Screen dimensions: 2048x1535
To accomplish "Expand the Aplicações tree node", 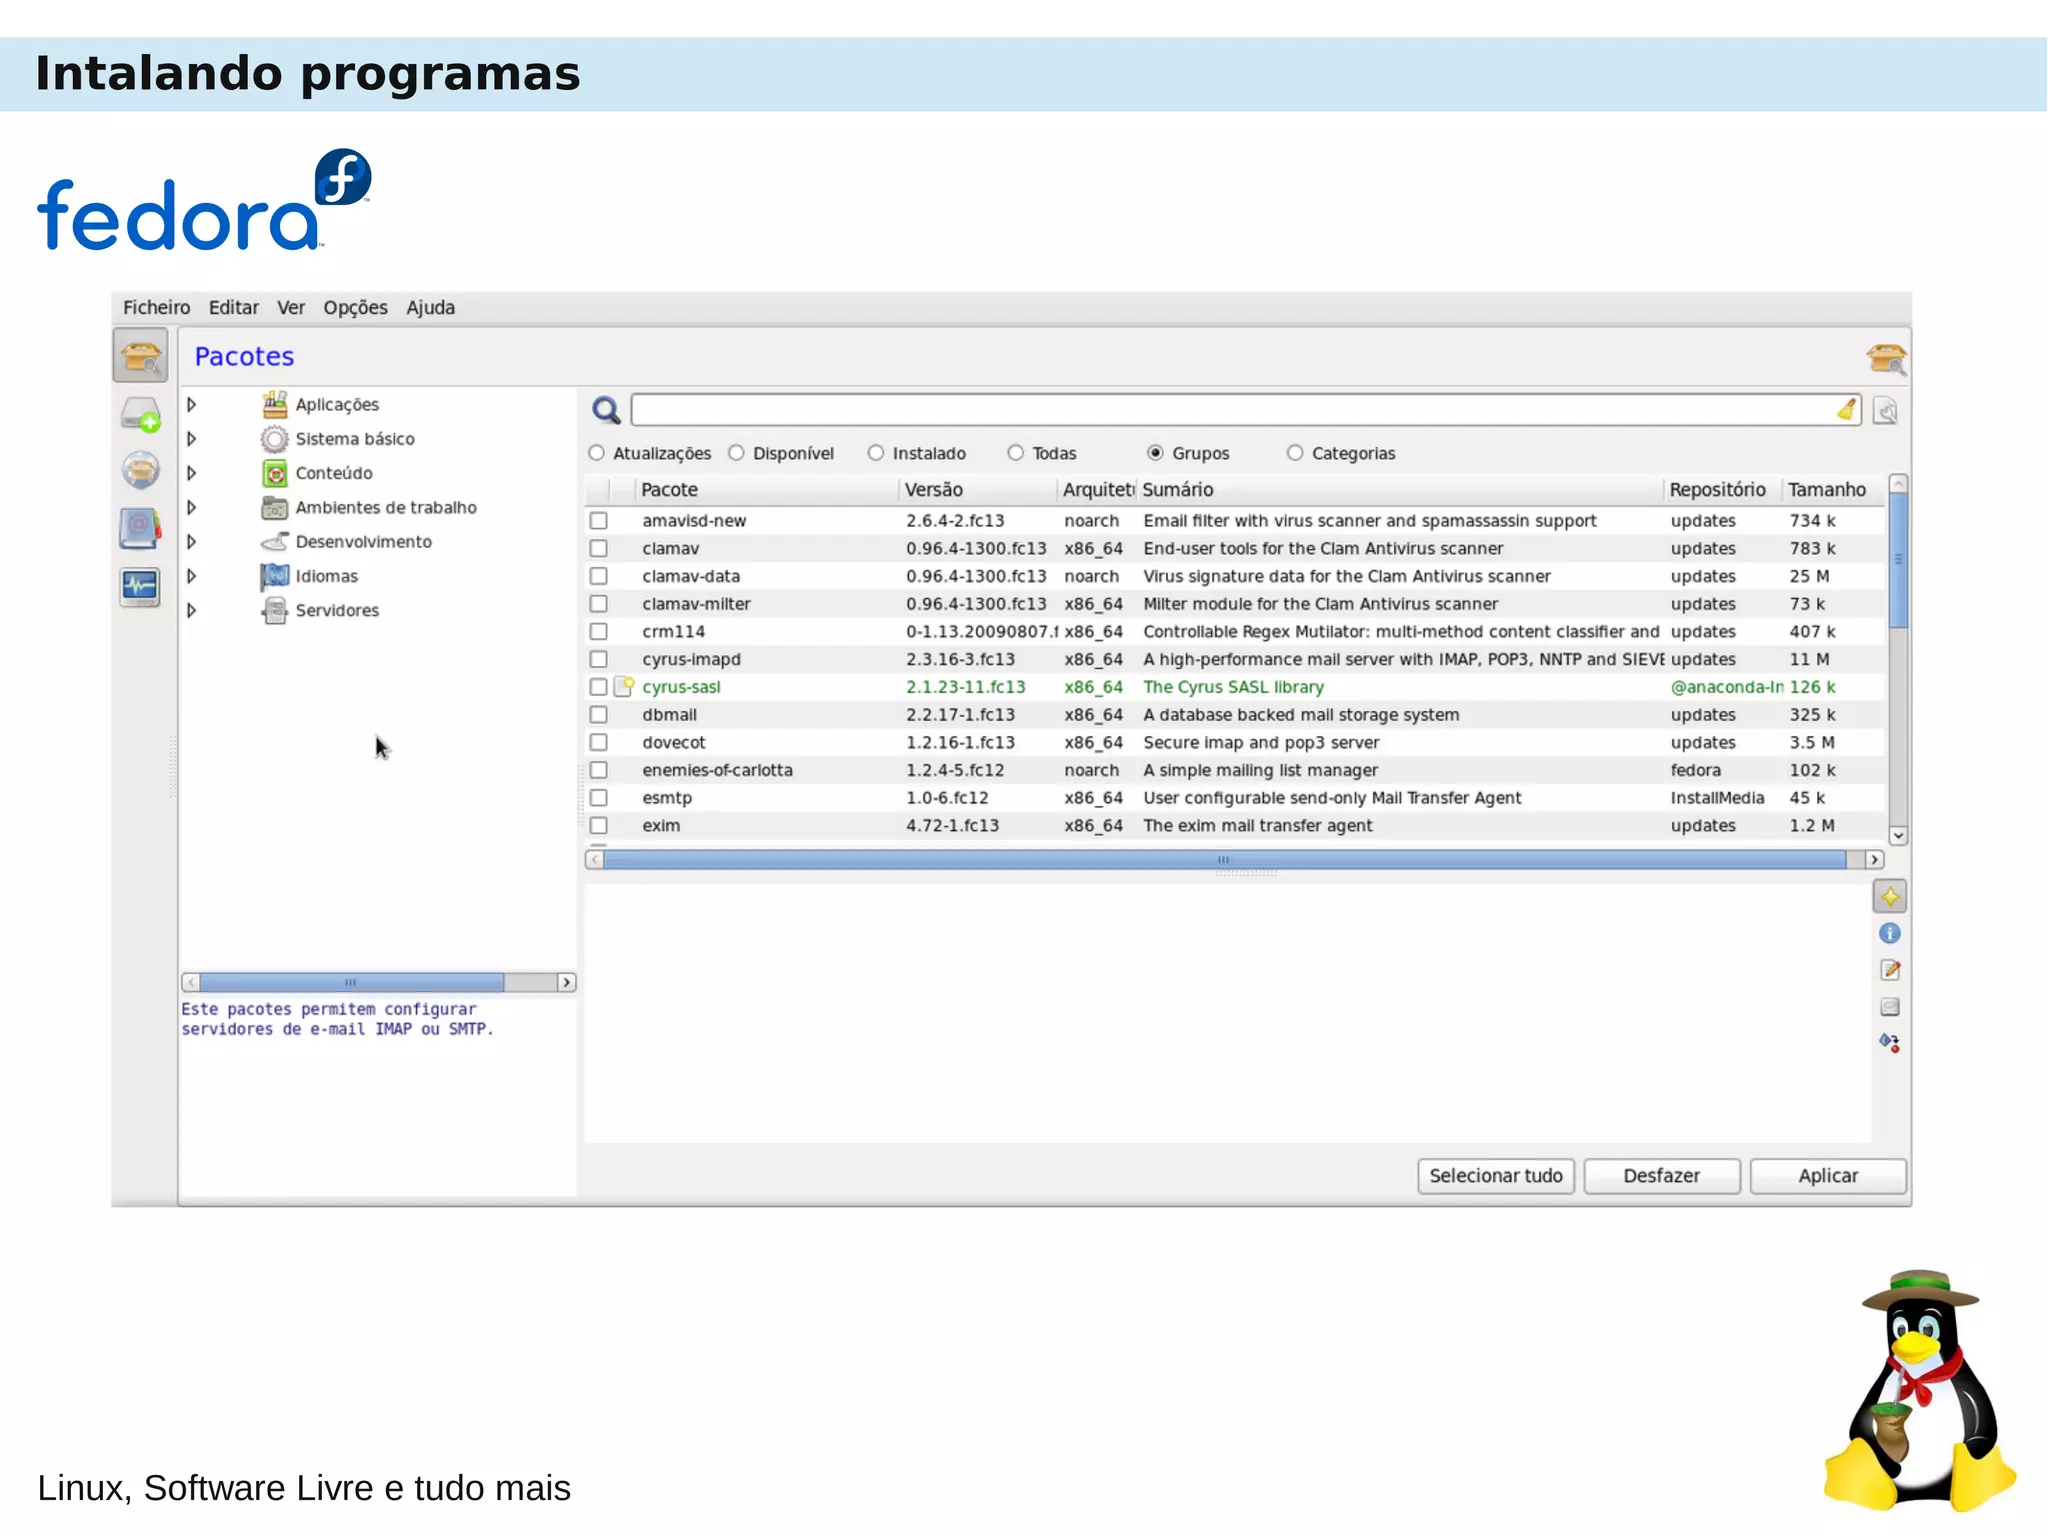I will [x=191, y=404].
